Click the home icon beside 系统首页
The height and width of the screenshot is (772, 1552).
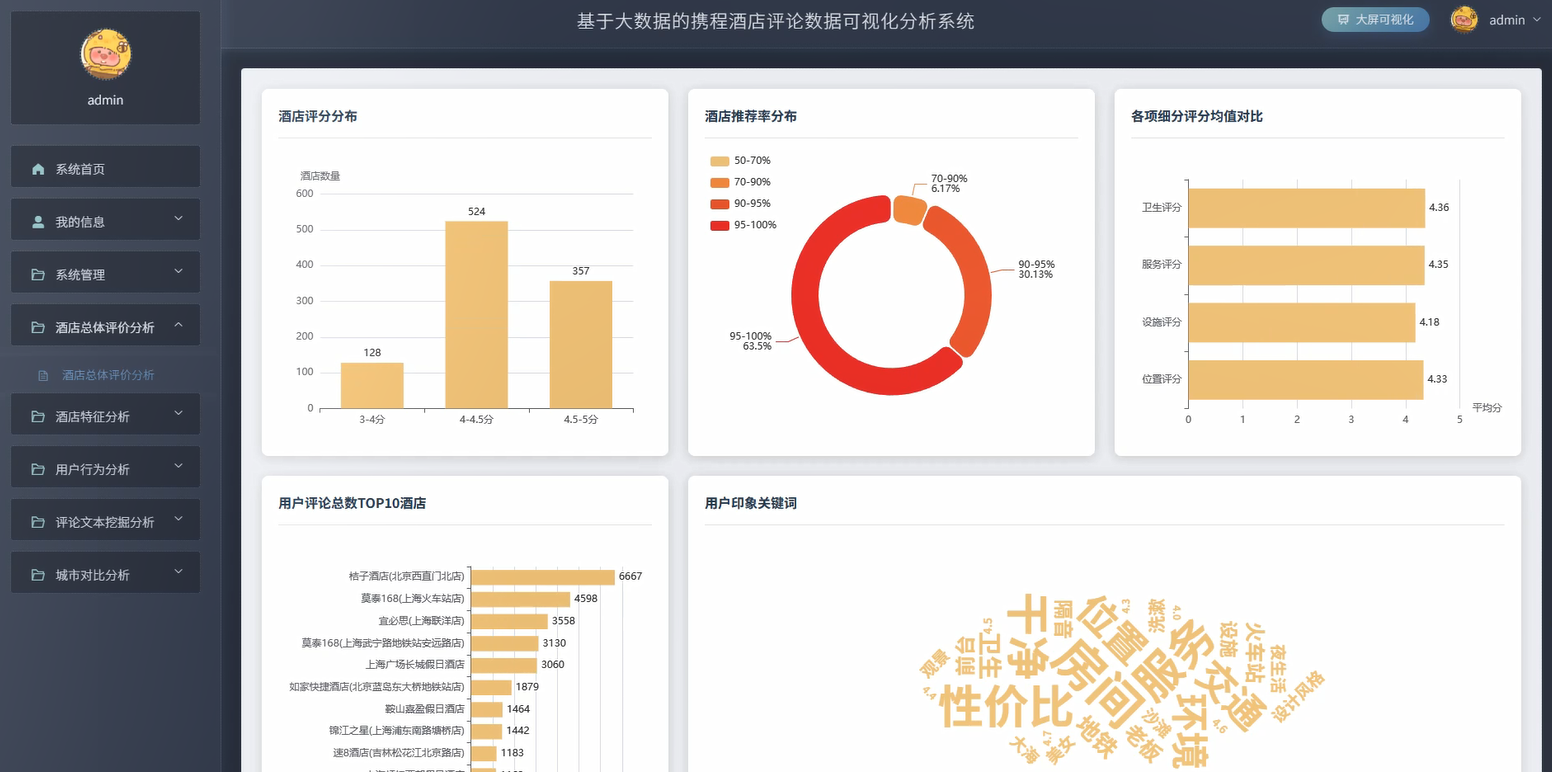point(38,169)
